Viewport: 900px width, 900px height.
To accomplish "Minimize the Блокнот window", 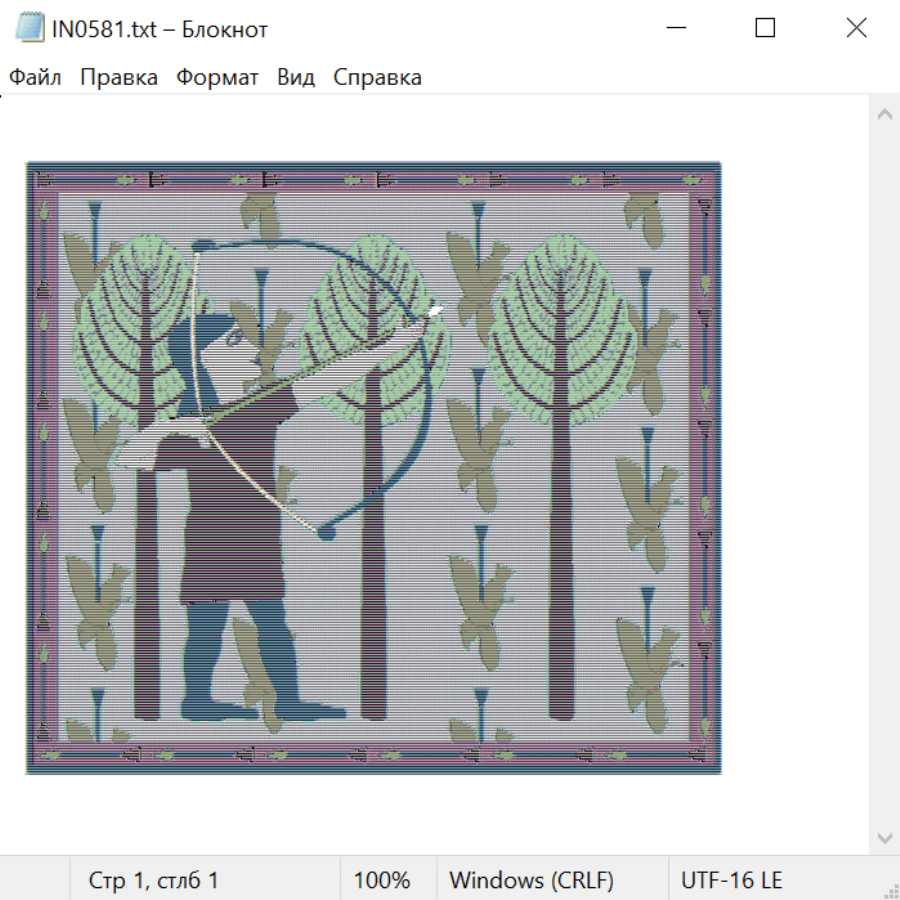I will (674, 28).
